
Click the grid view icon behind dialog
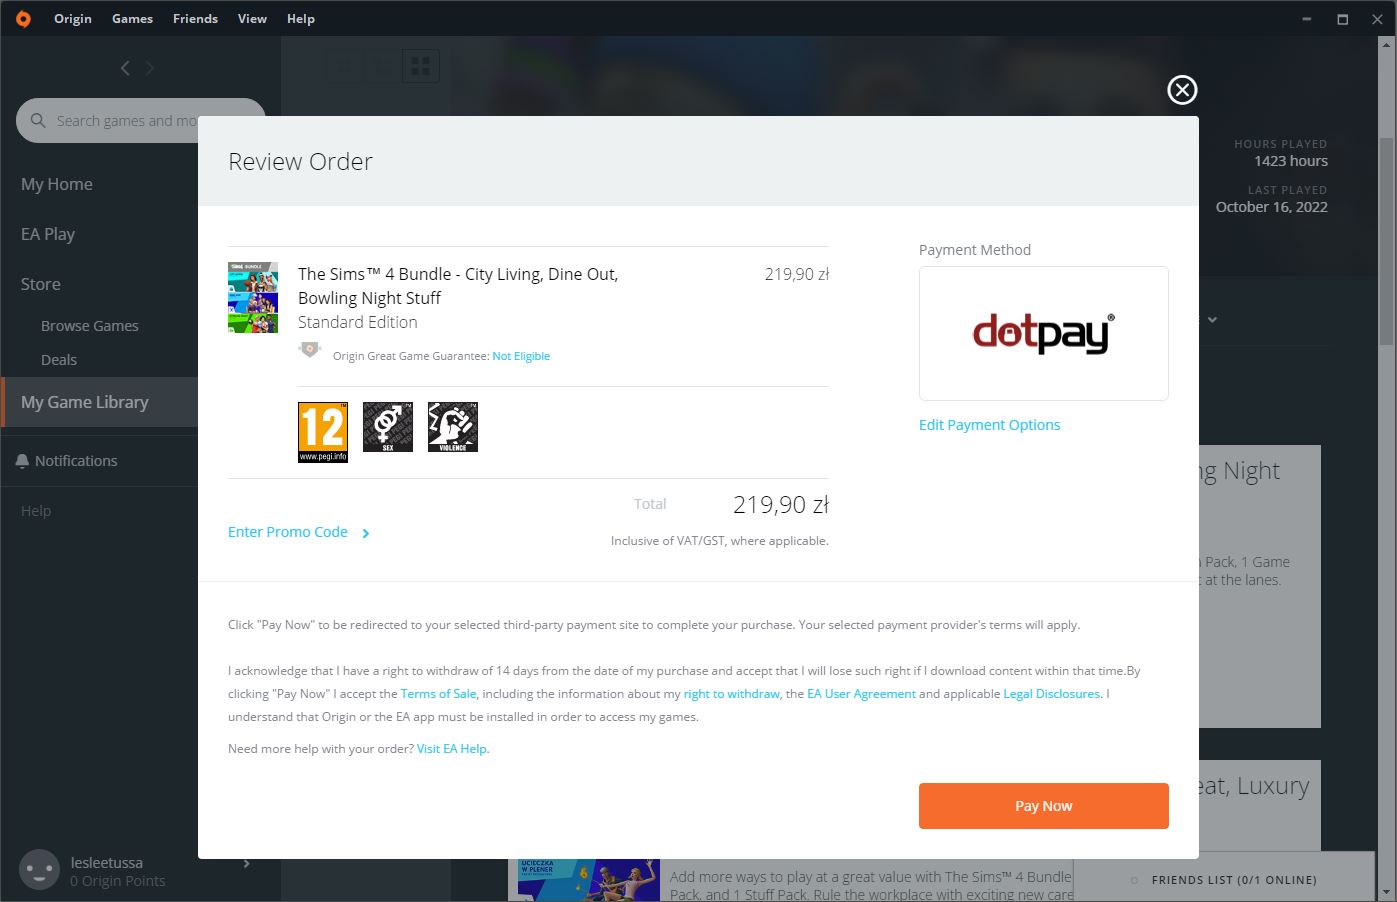tap(421, 67)
